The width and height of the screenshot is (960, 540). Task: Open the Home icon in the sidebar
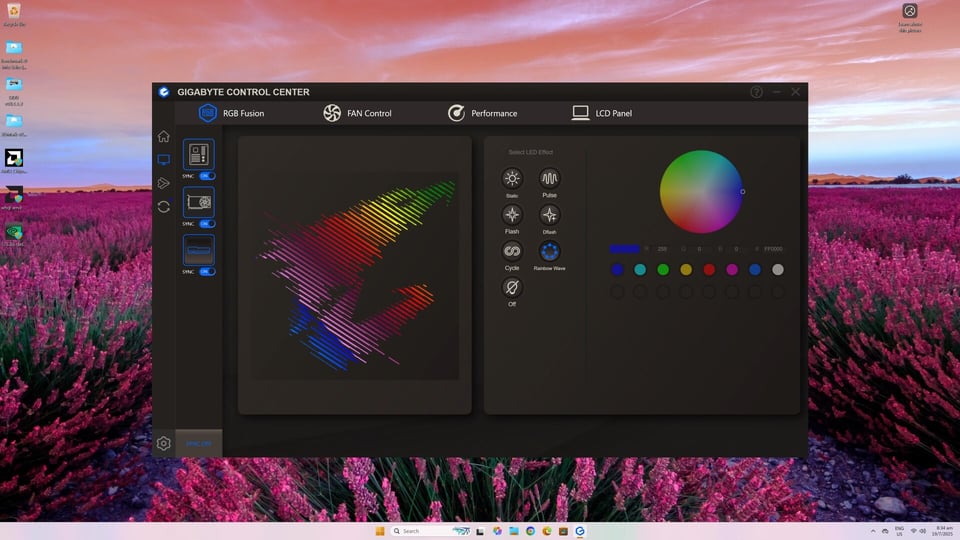[x=163, y=136]
